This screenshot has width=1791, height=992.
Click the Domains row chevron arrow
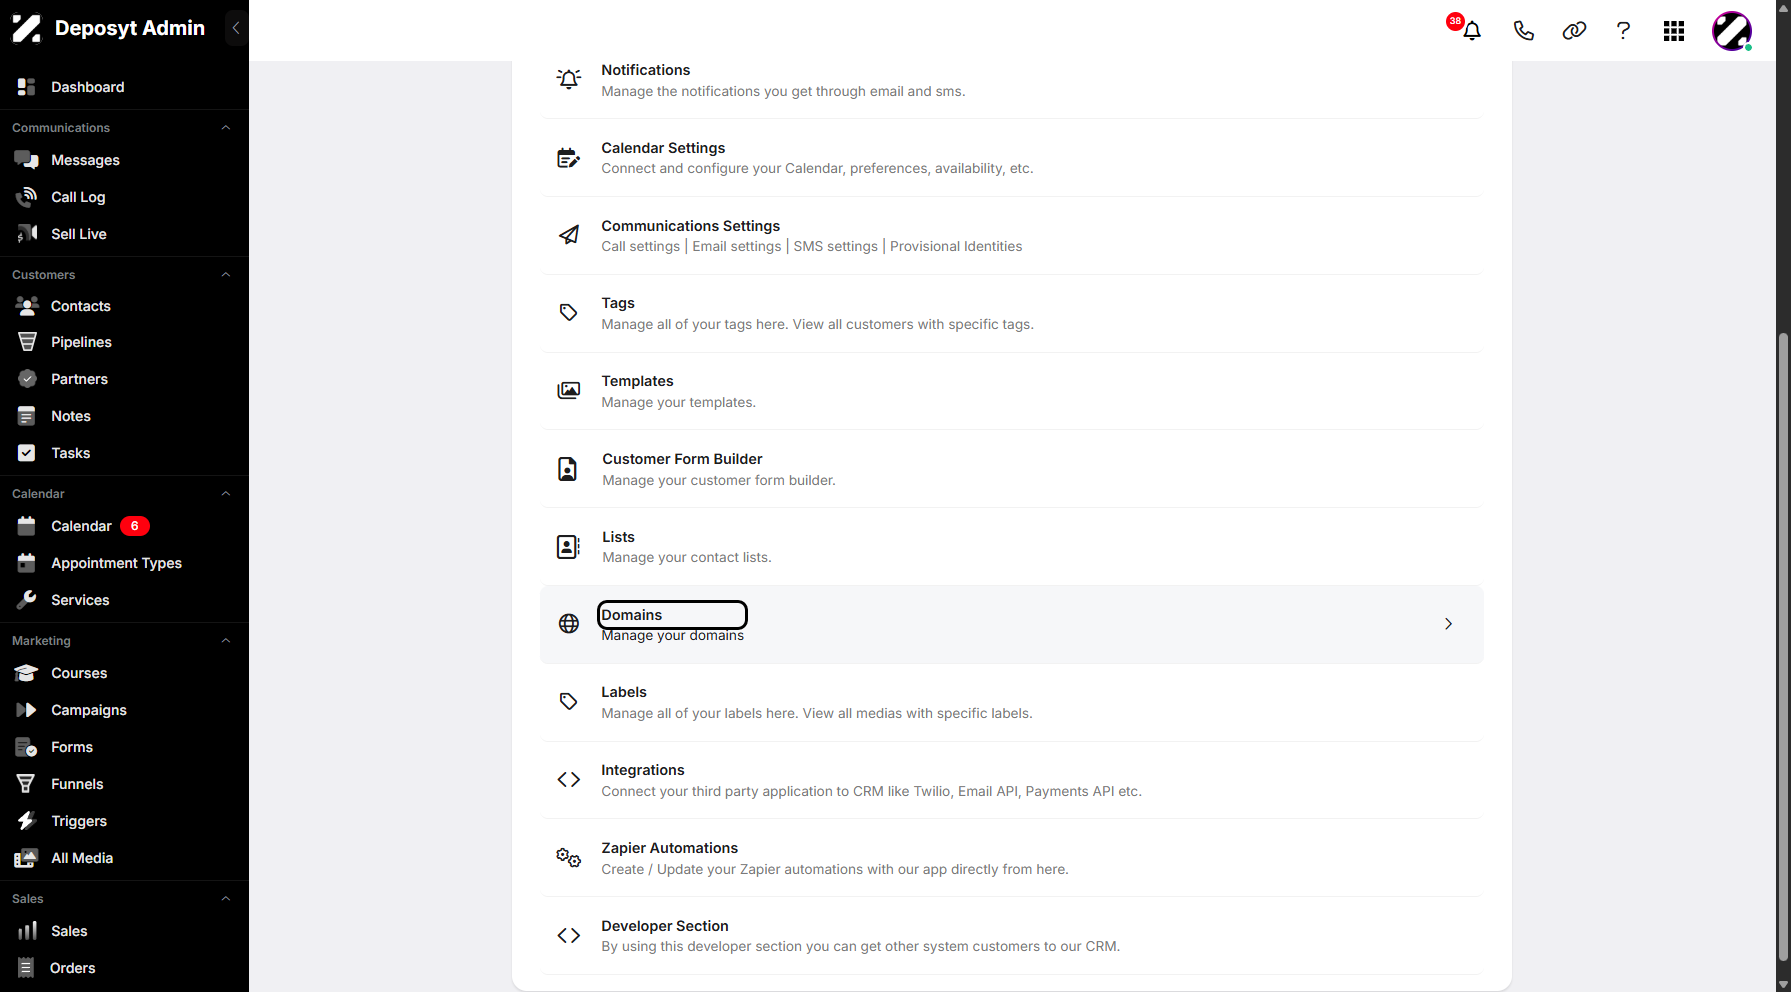click(x=1449, y=624)
